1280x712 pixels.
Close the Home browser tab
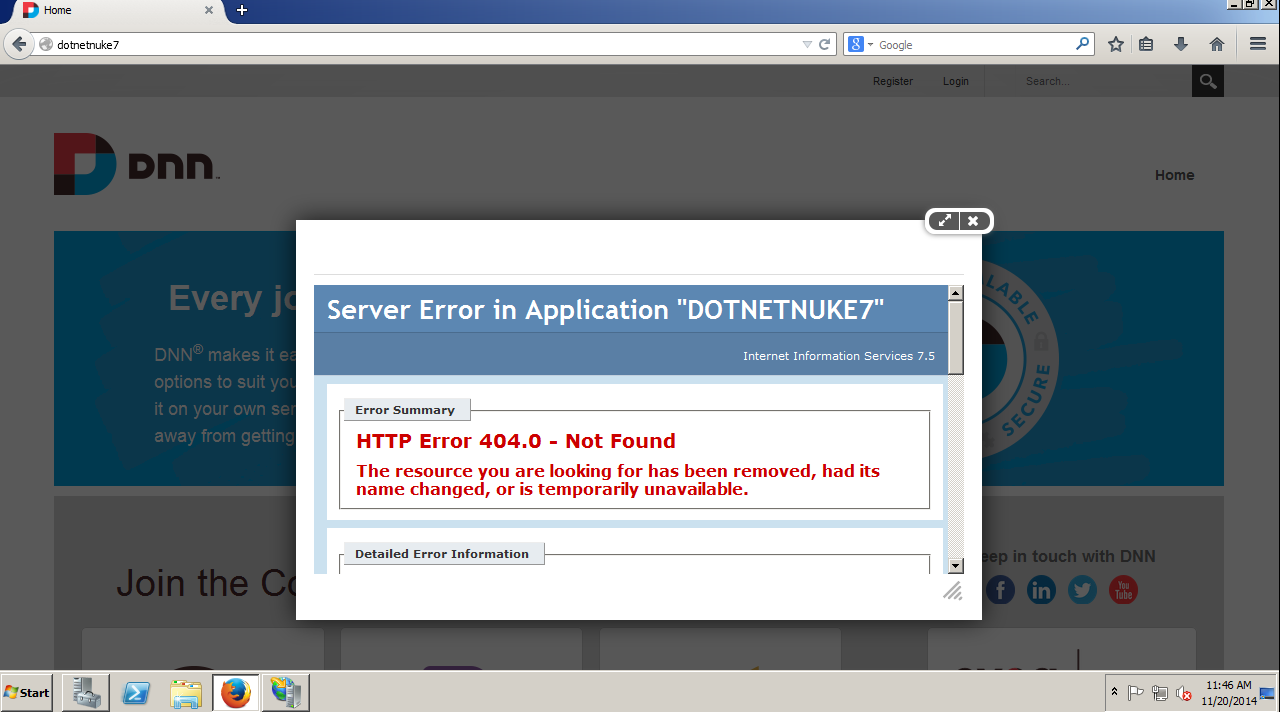coord(209,10)
